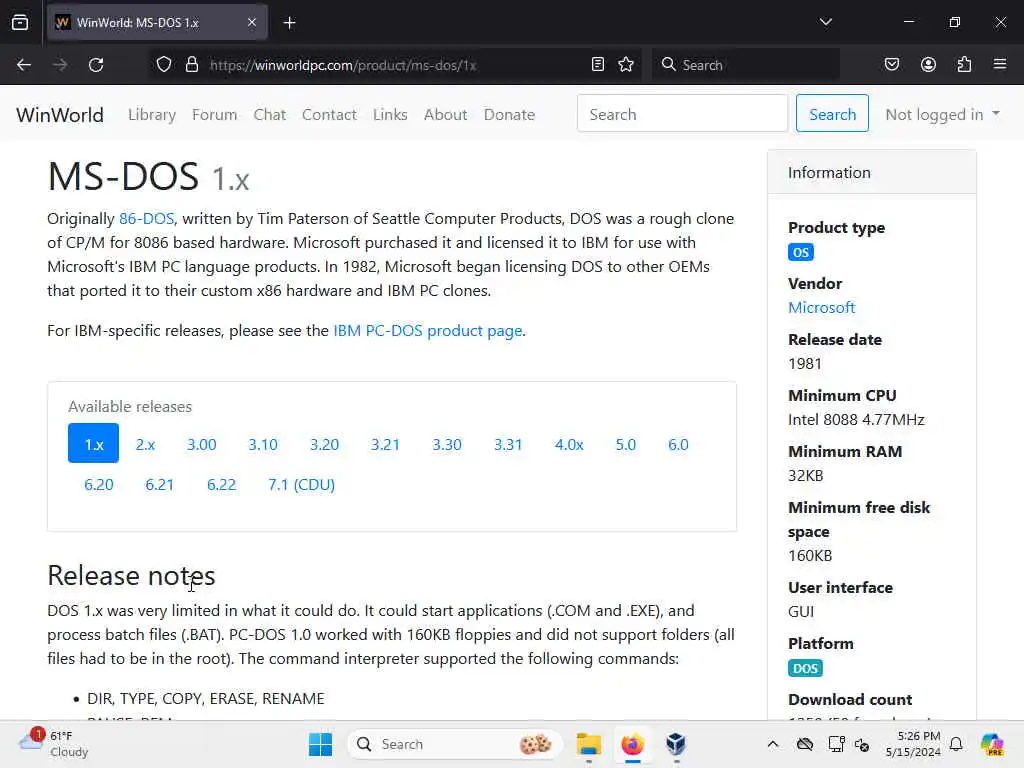
Task: Open the Donate nav item
Action: click(509, 115)
